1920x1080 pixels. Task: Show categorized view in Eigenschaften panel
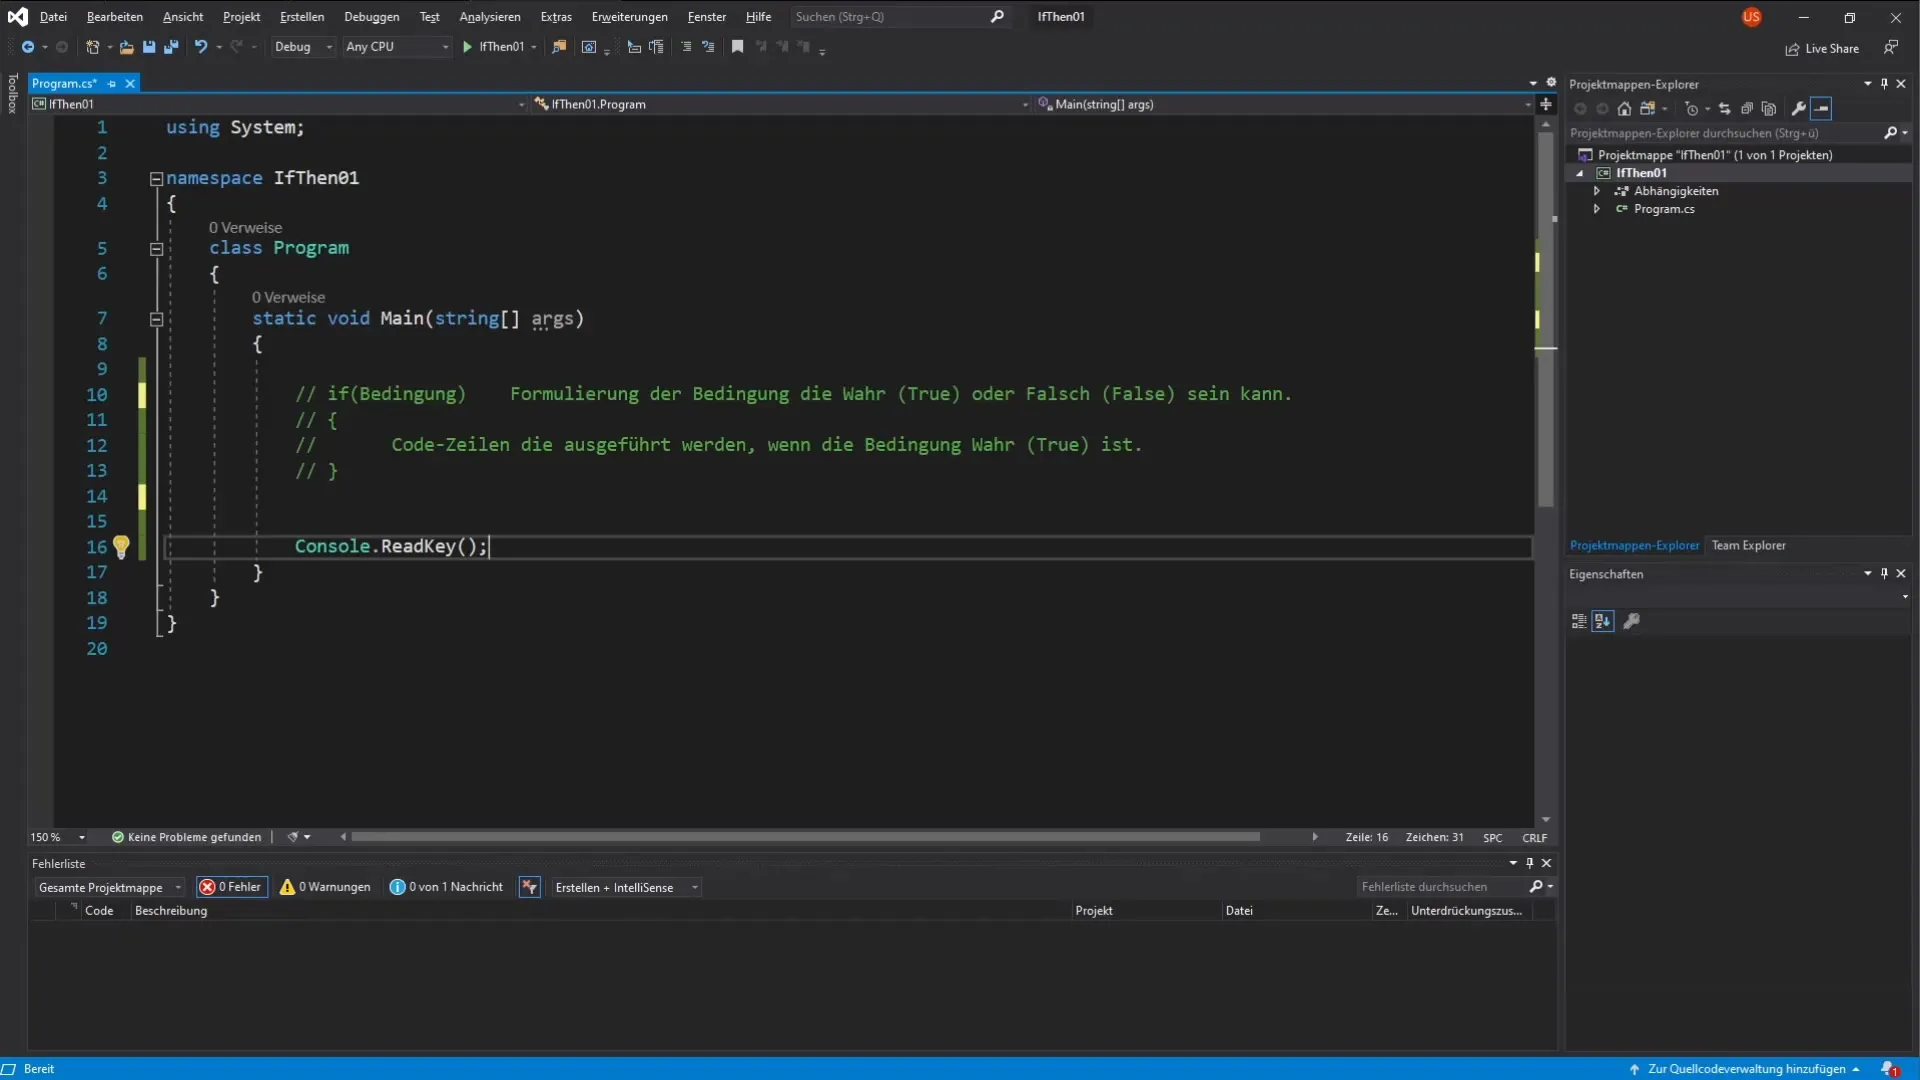click(x=1579, y=622)
